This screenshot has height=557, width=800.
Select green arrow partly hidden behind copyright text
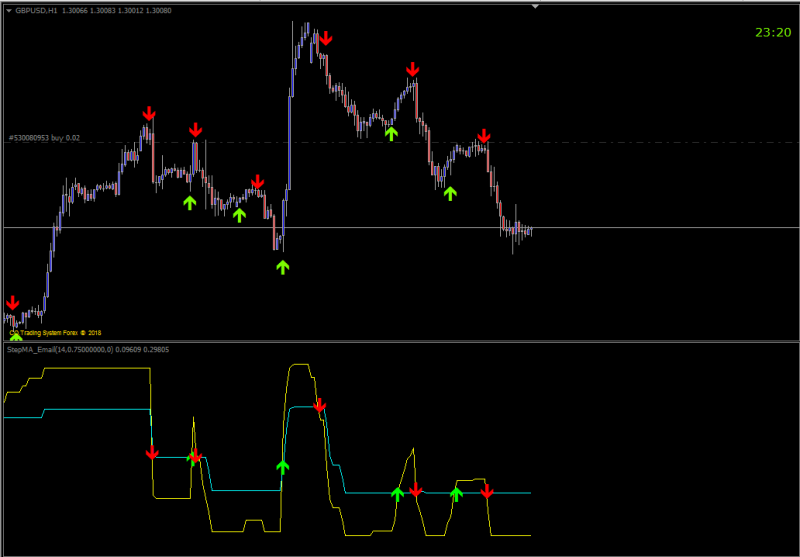click(16, 336)
